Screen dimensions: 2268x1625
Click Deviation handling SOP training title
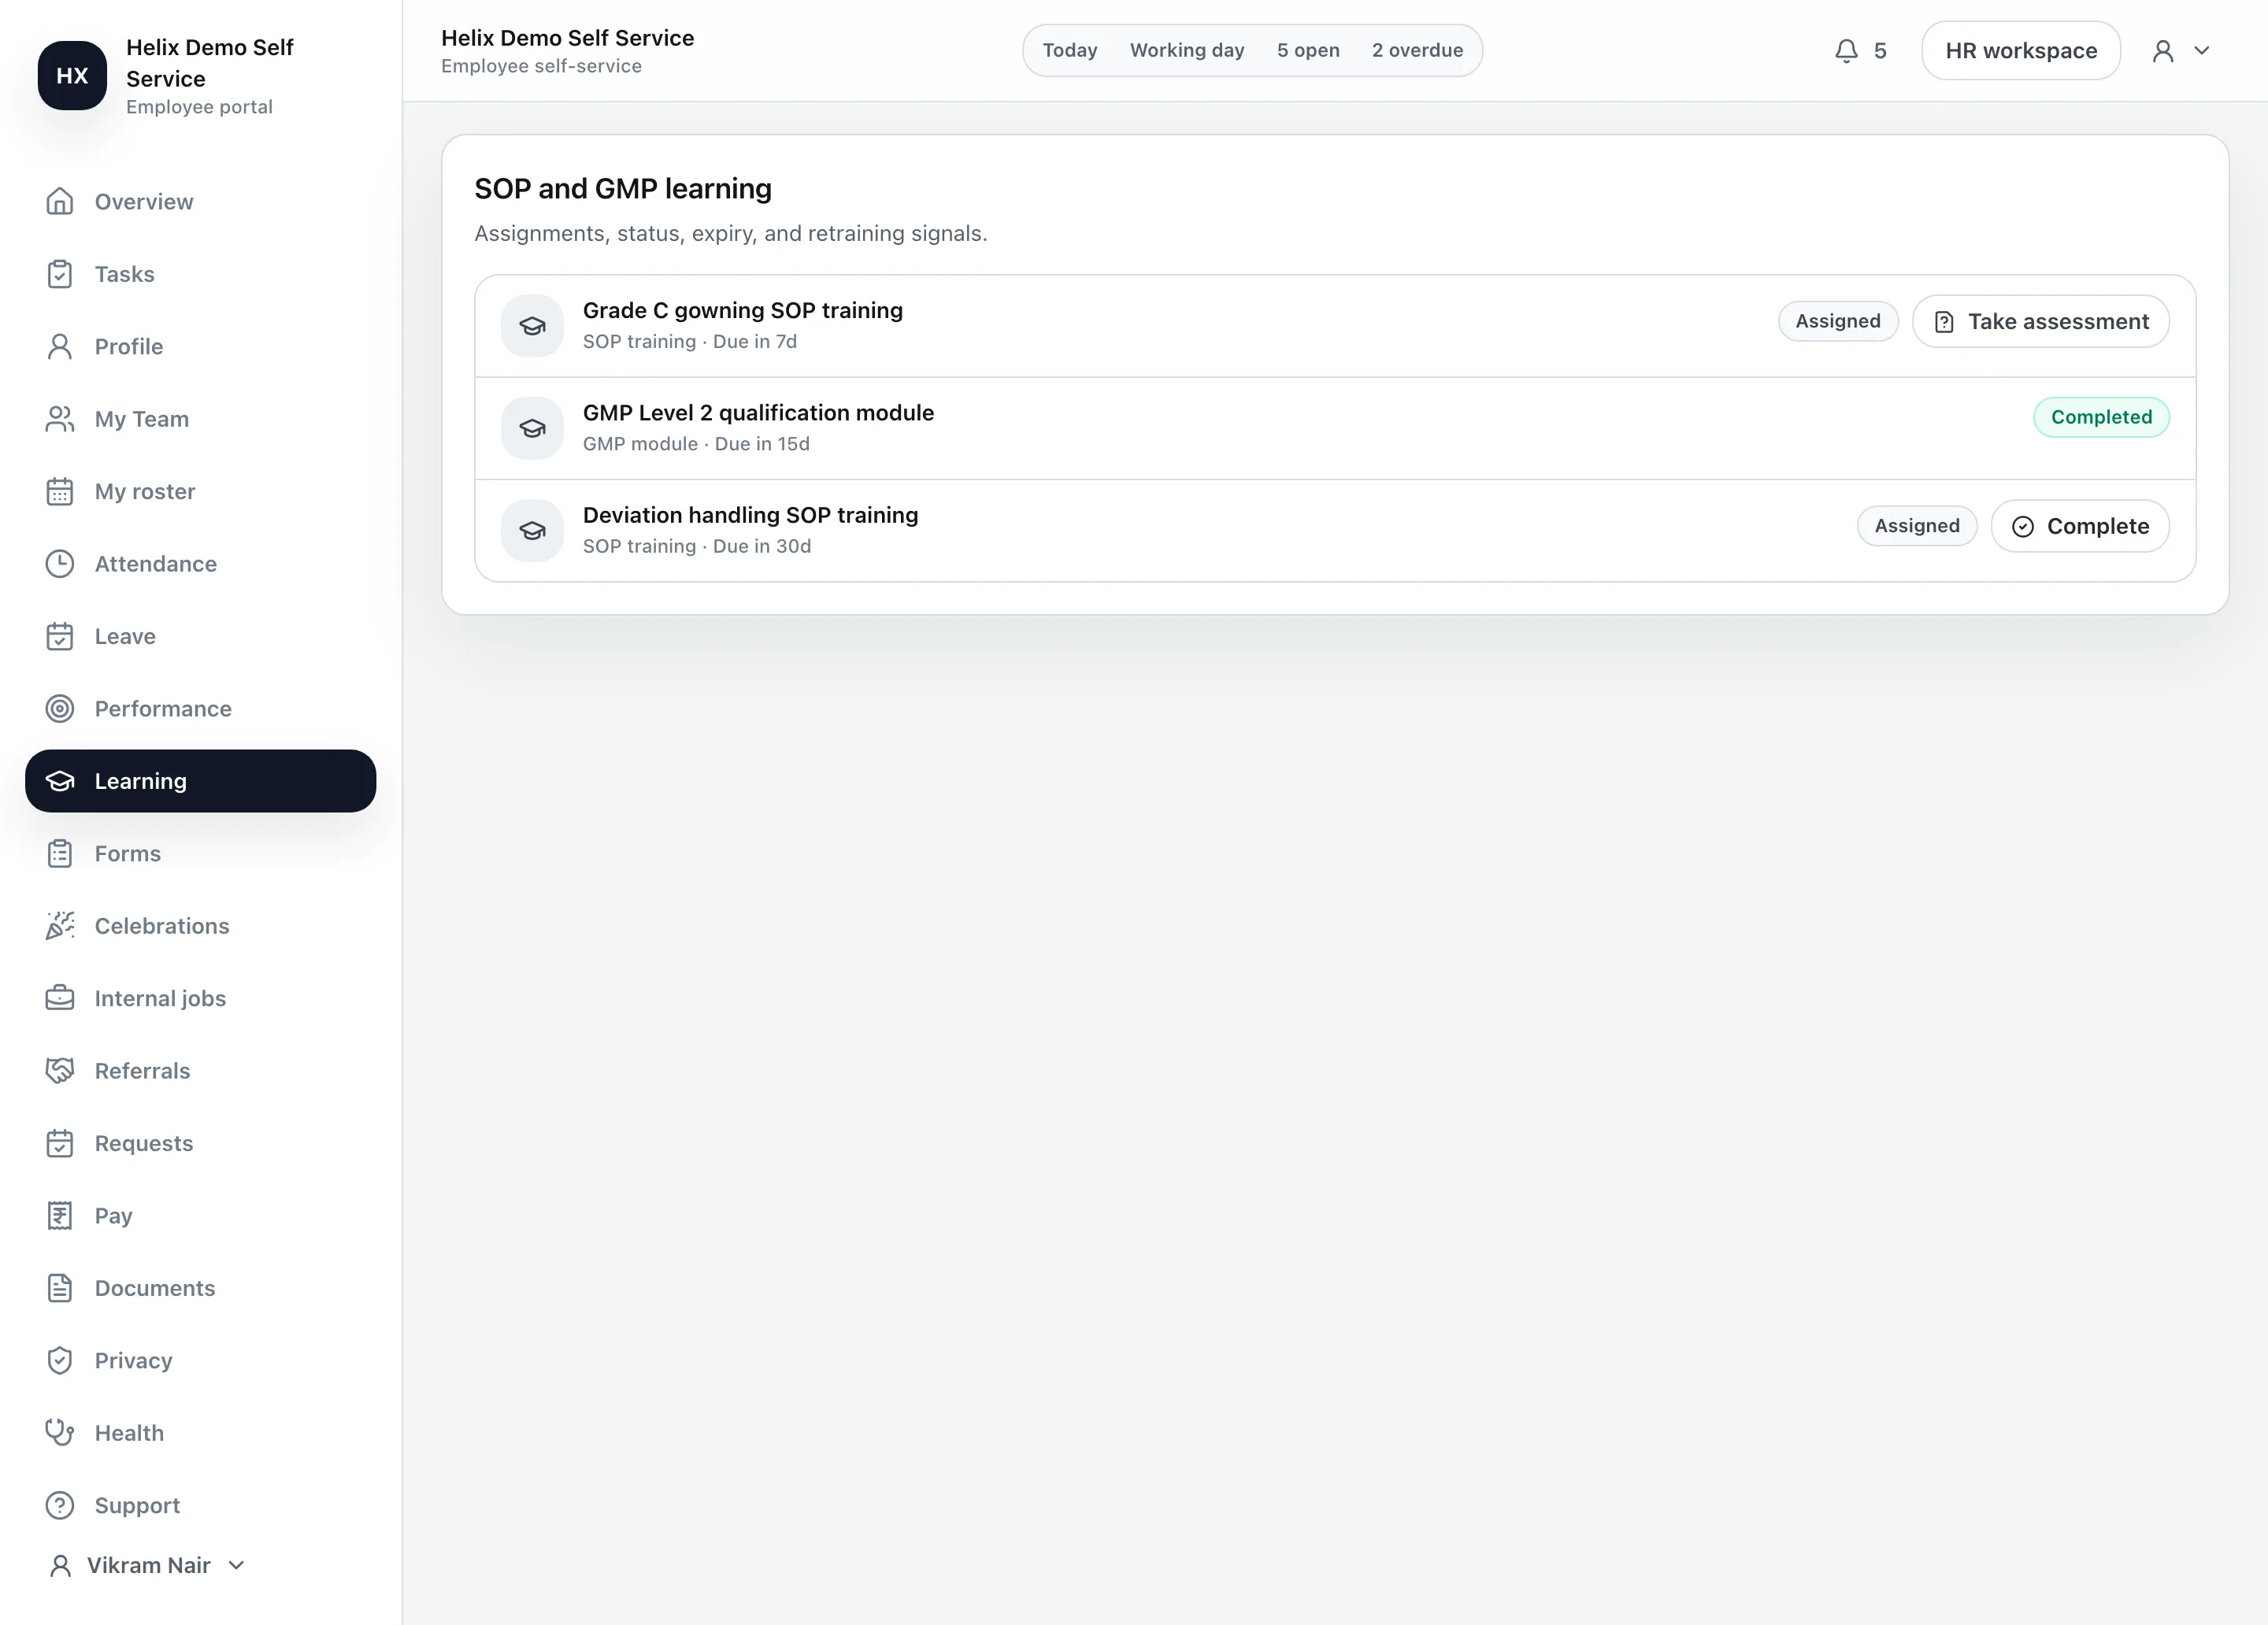pos(750,515)
